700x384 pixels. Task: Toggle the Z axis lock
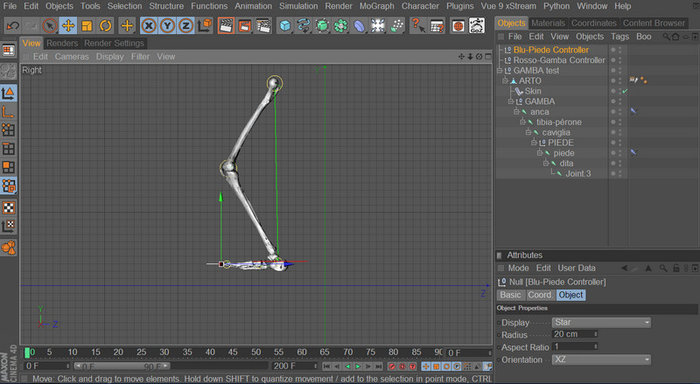click(186, 26)
